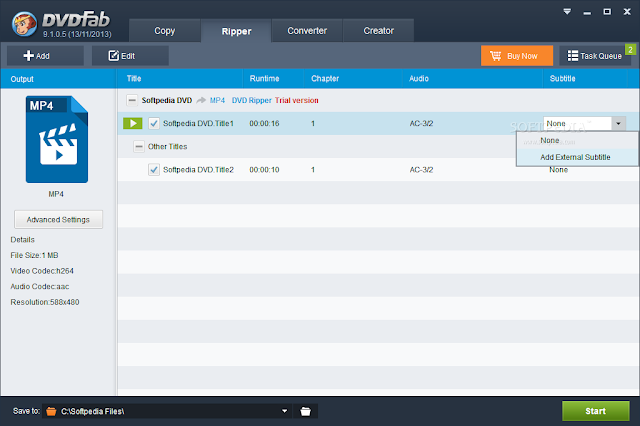Switch to the Ripper tab
Viewport: 640px width, 426px height.
pyautogui.click(x=236, y=31)
